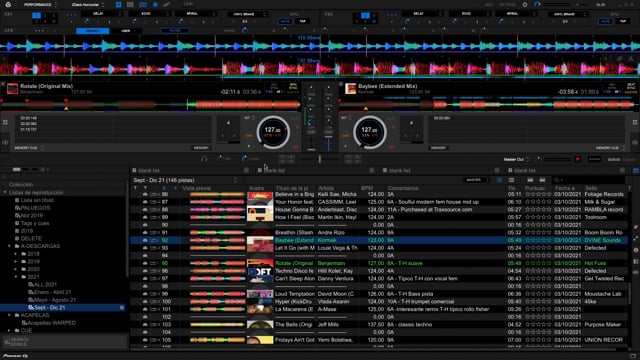
Task: Click deck 1 CUE button
Action: coord(249,136)
